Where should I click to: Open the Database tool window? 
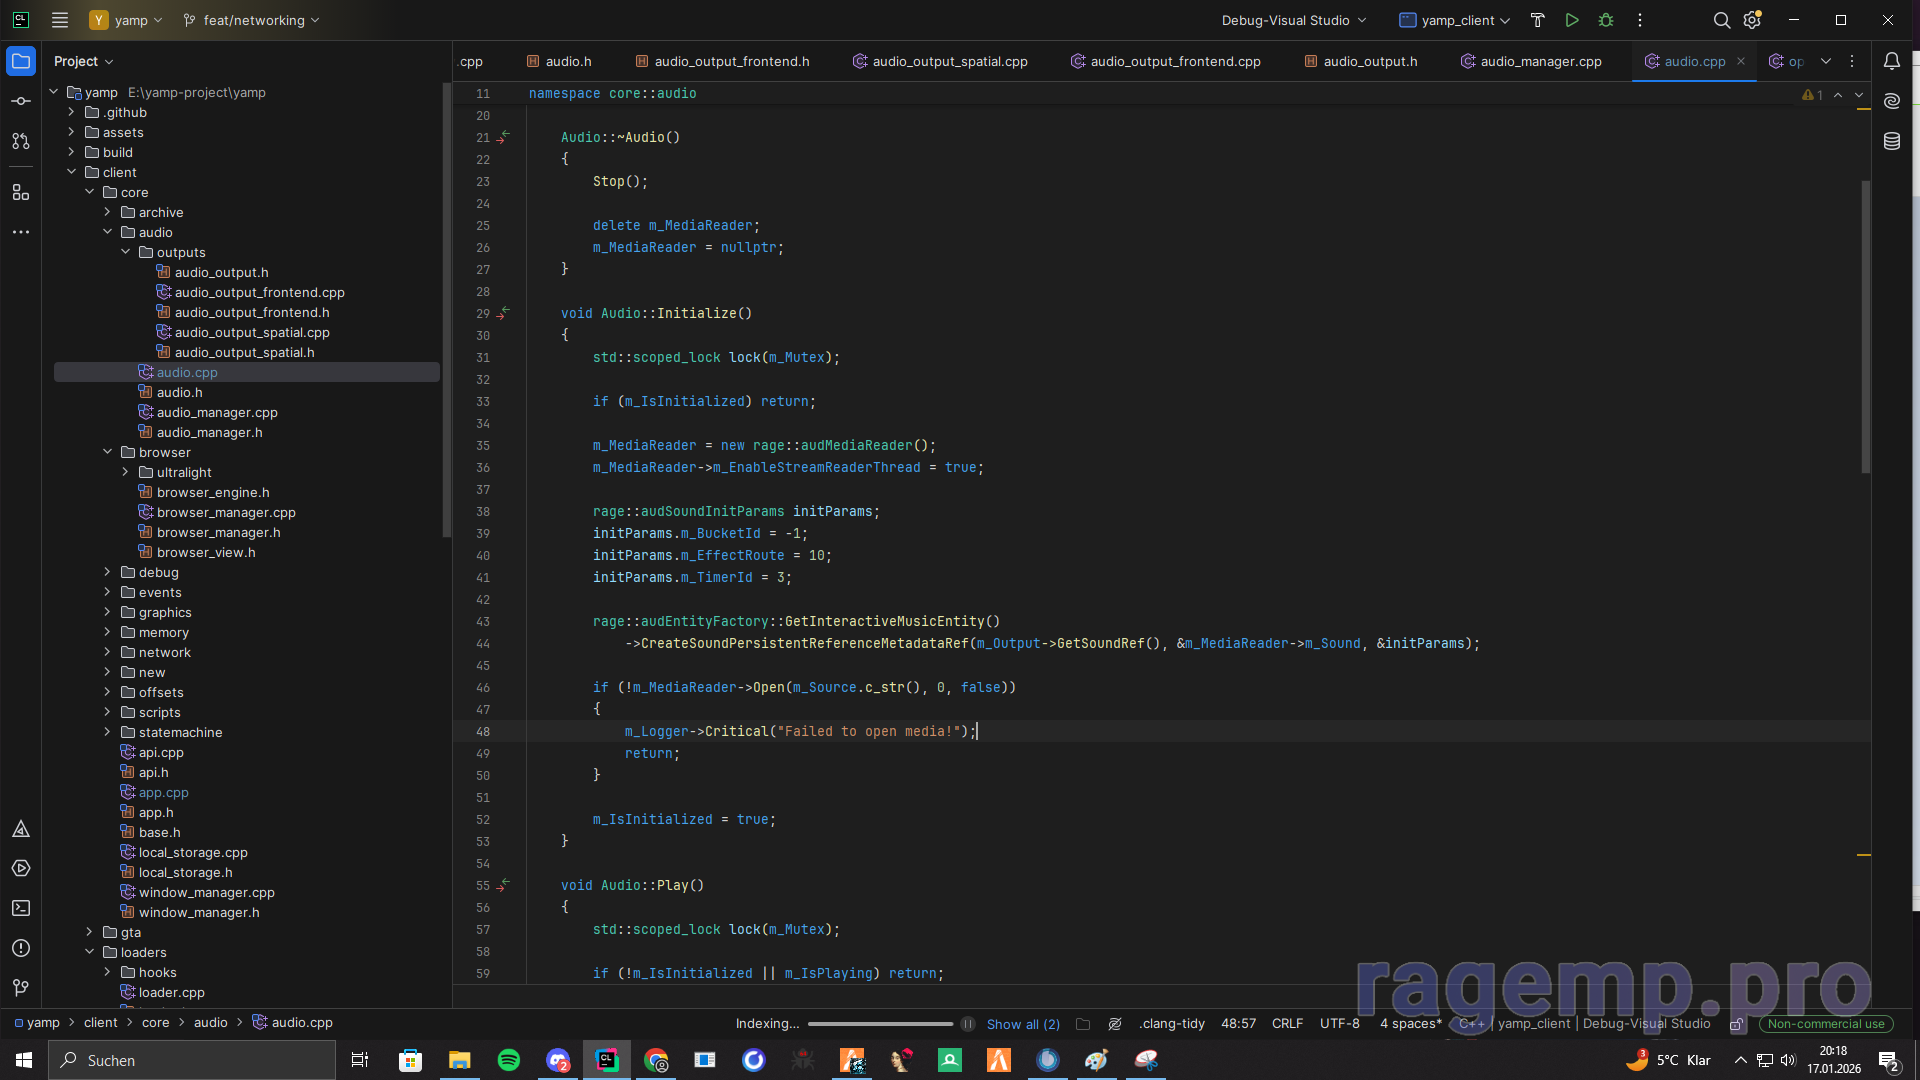1892,141
